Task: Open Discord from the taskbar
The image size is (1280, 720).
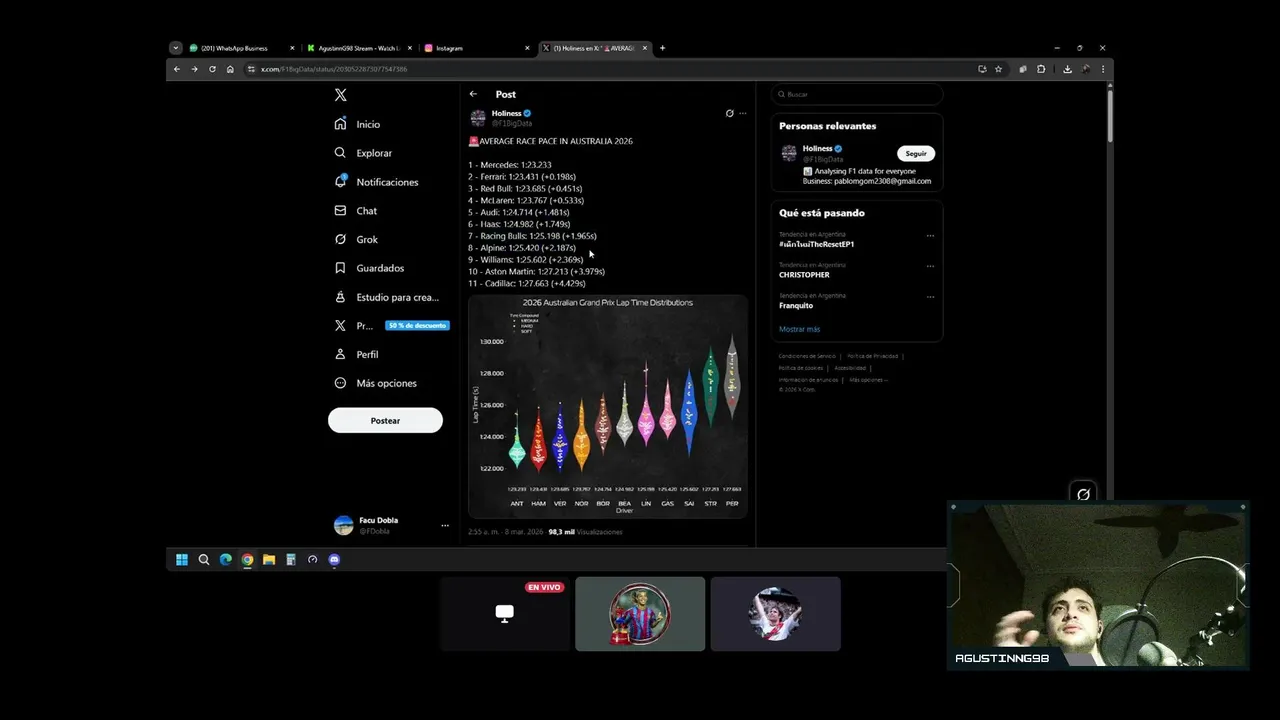Action: [334, 560]
